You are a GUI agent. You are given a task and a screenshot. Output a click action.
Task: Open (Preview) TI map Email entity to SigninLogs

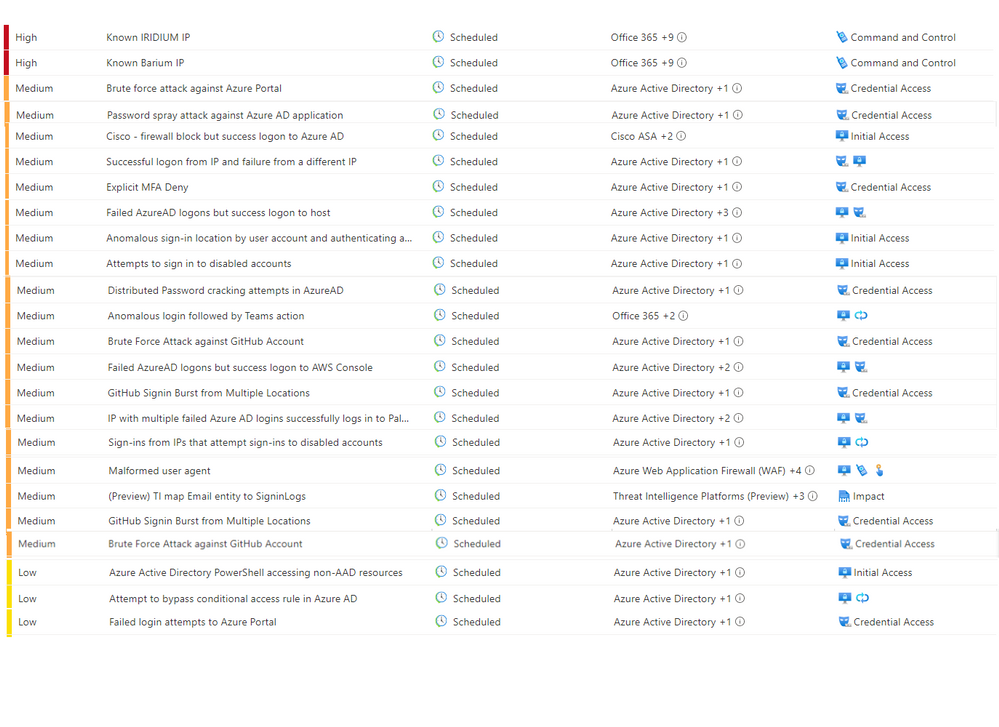coord(207,496)
